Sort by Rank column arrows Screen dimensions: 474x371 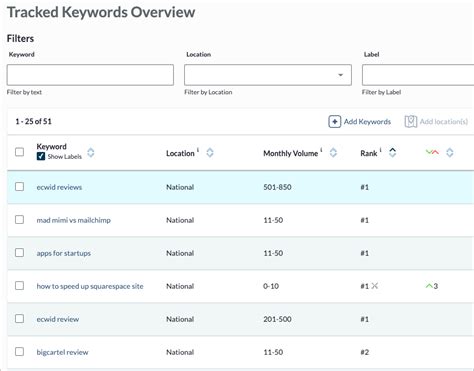point(393,153)
